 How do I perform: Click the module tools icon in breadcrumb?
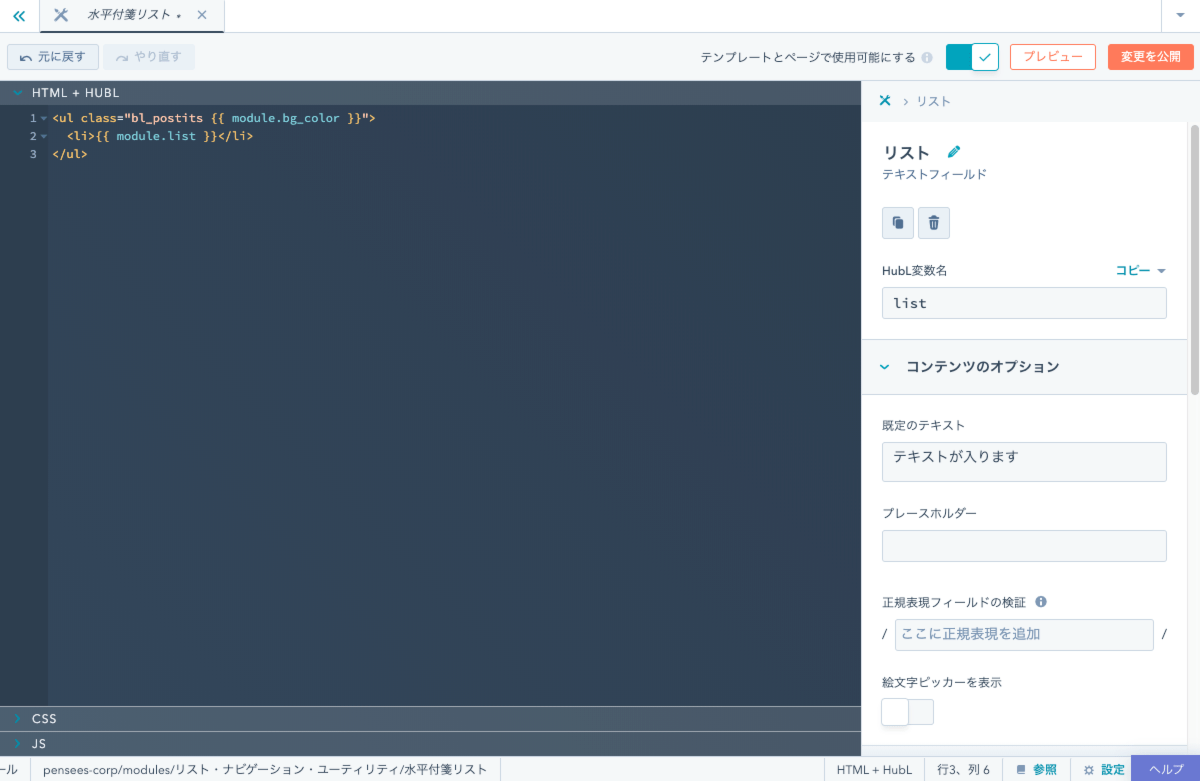(884, 101)
